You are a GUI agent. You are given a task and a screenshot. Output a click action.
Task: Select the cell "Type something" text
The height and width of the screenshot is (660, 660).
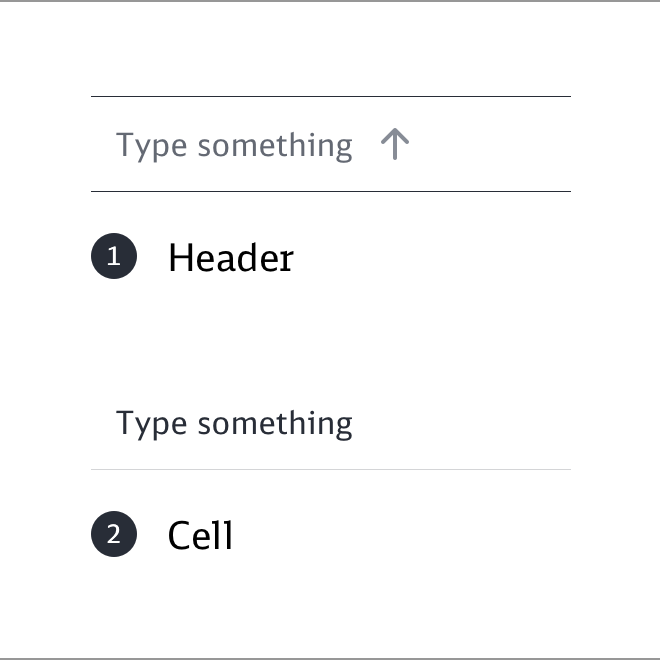point(234,424)
